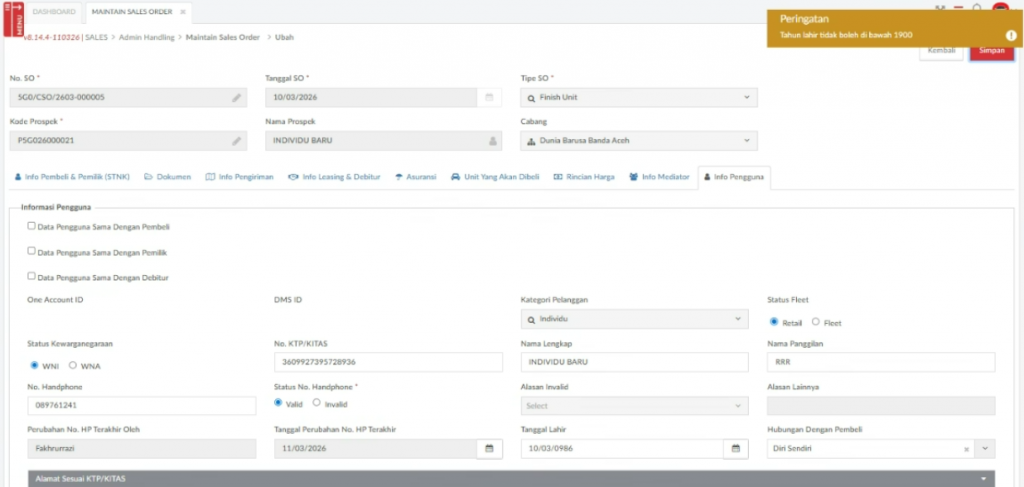The image size is (1024, 487).
Task: Click the pencil icon in No. SO field
Action: (237, 98)
